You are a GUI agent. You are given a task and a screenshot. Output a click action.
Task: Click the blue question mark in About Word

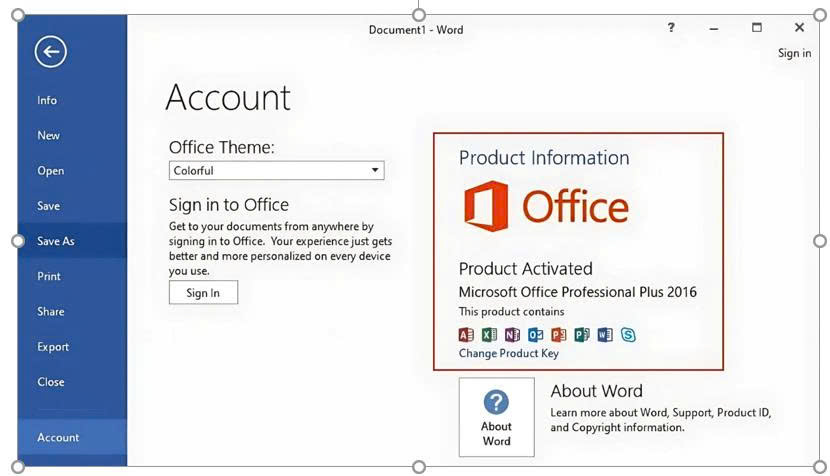496,402
